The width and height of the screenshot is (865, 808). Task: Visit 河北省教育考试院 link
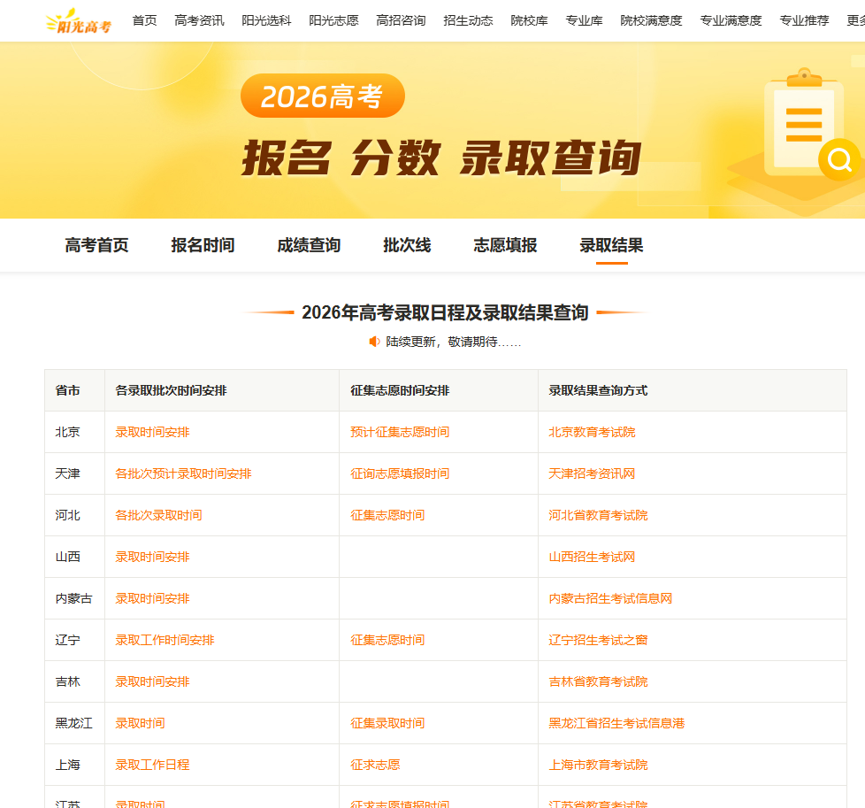pos(598,516)
